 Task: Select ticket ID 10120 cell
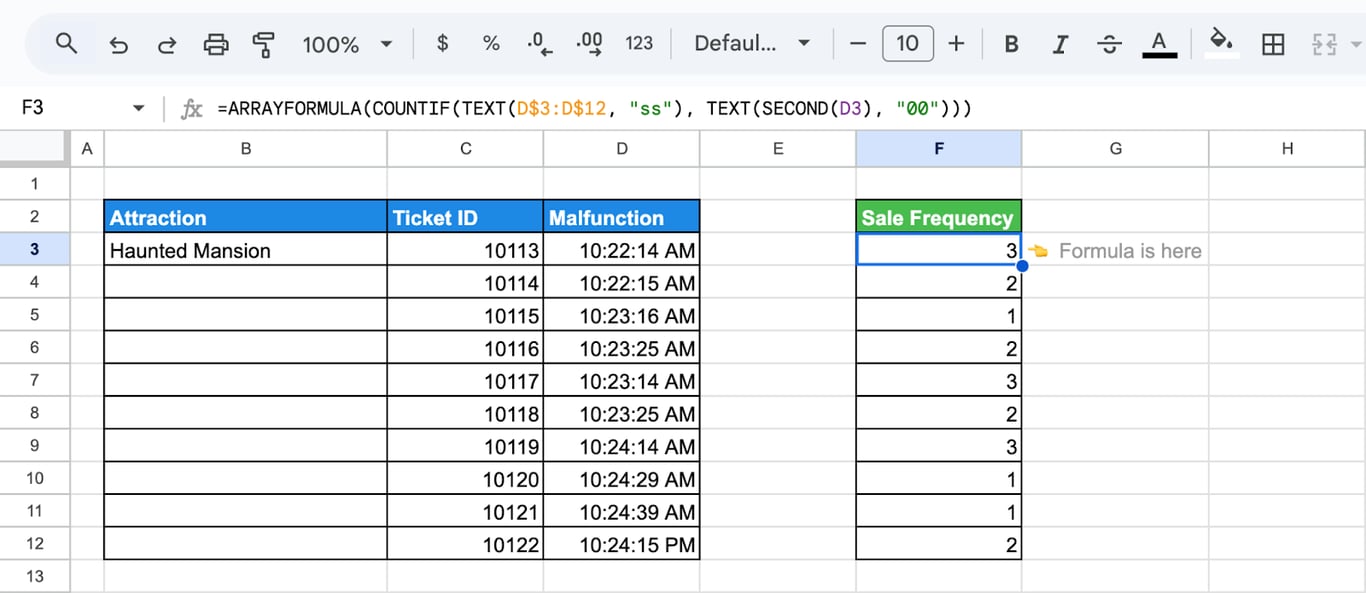click(x=466, y=479)
